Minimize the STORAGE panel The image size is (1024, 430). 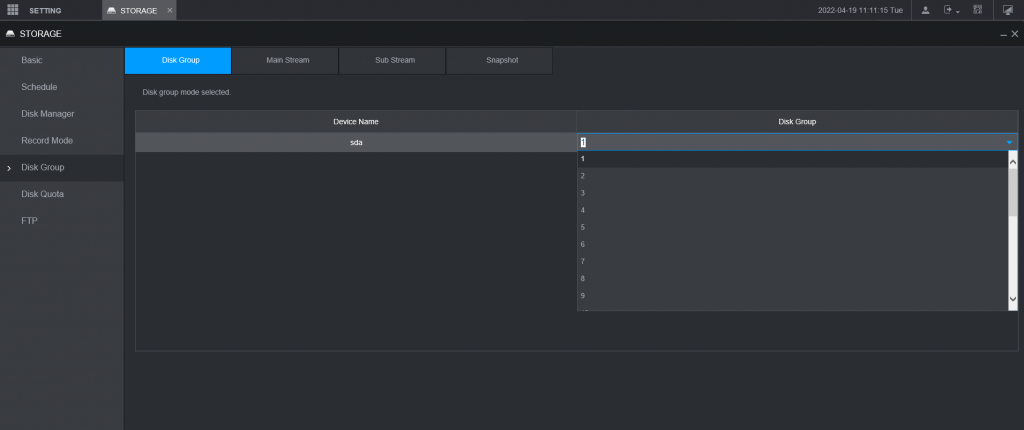tap(1003, 34)
